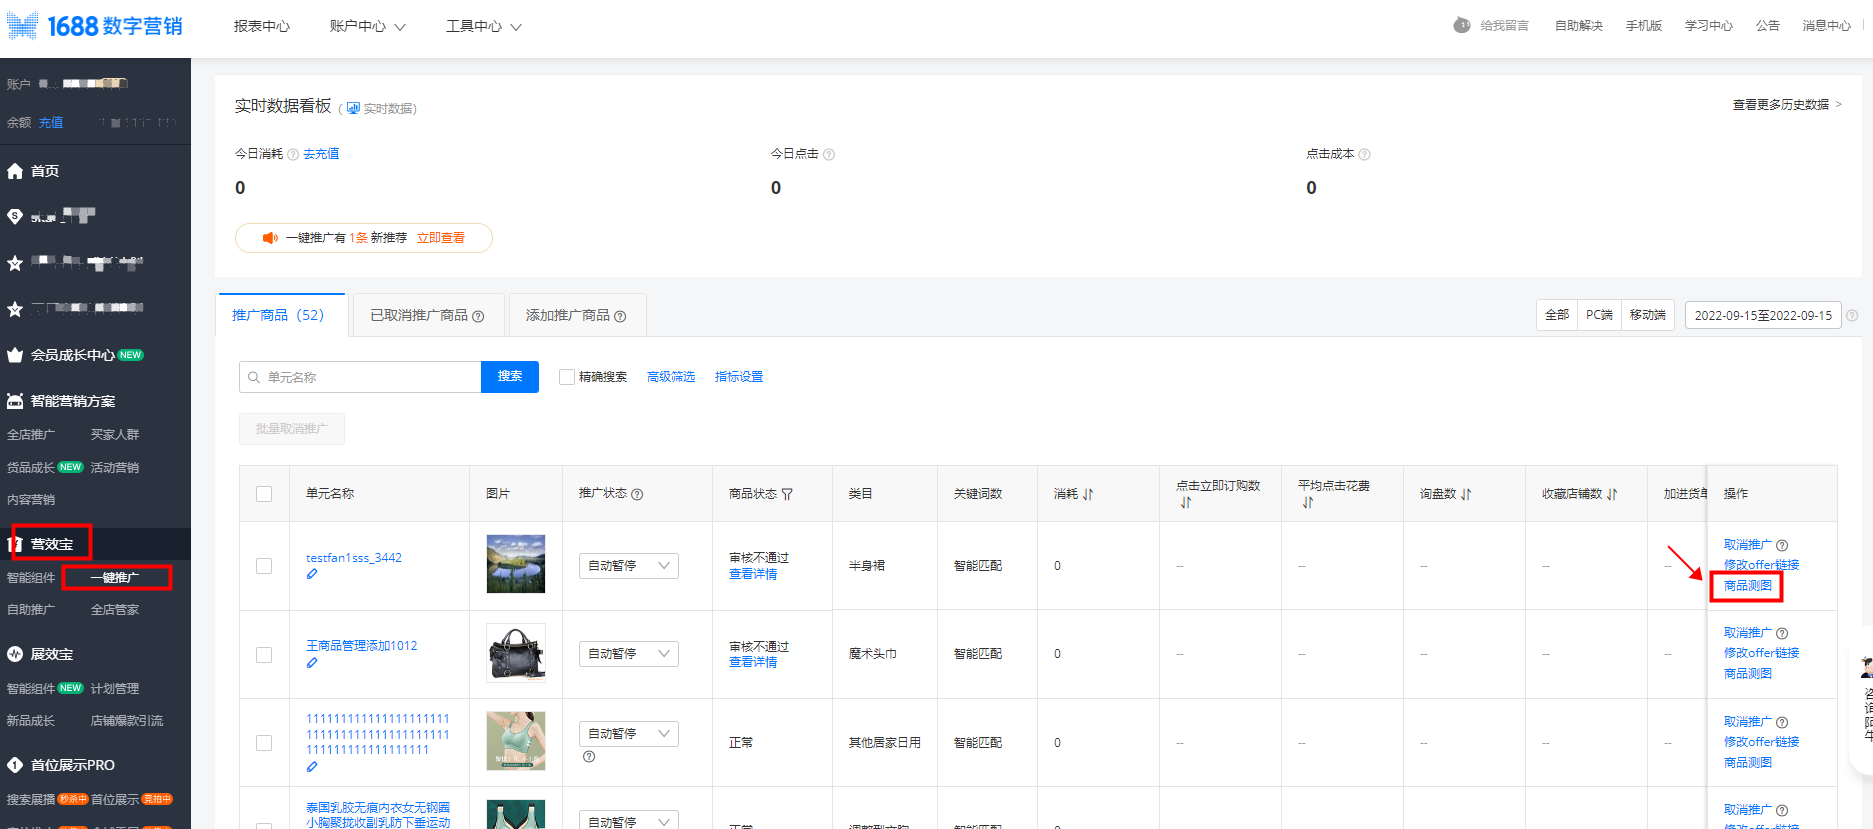Click the 询盘数 sort arrows icon

tap(1466, 494)
